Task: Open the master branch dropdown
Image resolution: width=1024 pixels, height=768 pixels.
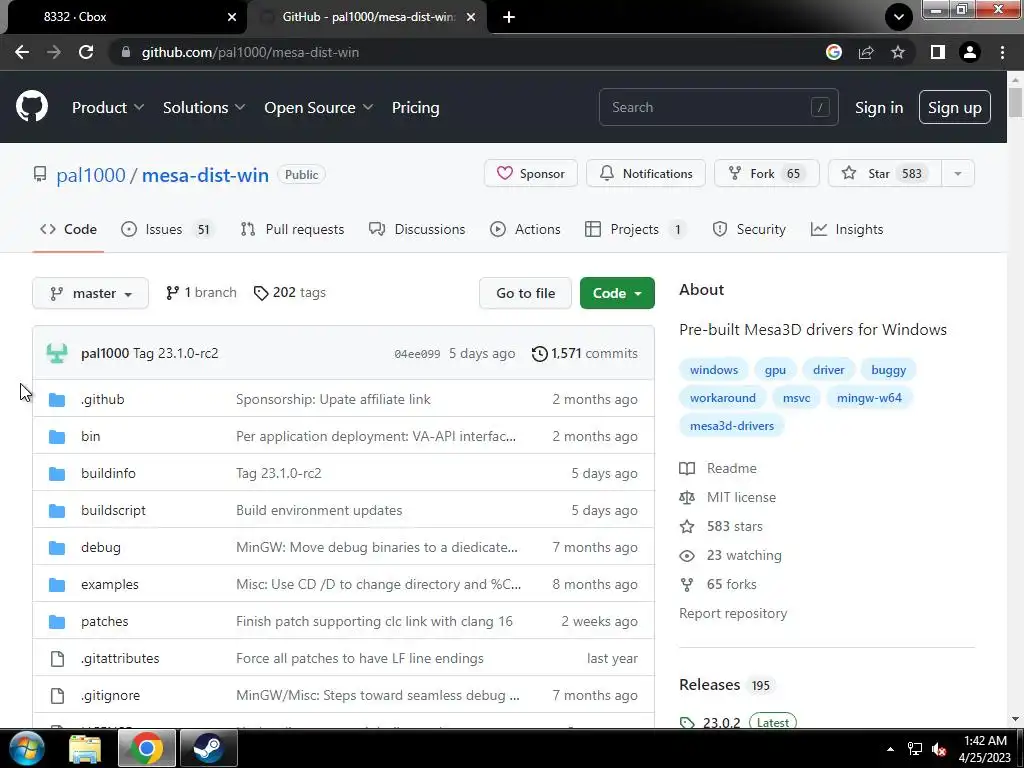Action: pos(91,293)
